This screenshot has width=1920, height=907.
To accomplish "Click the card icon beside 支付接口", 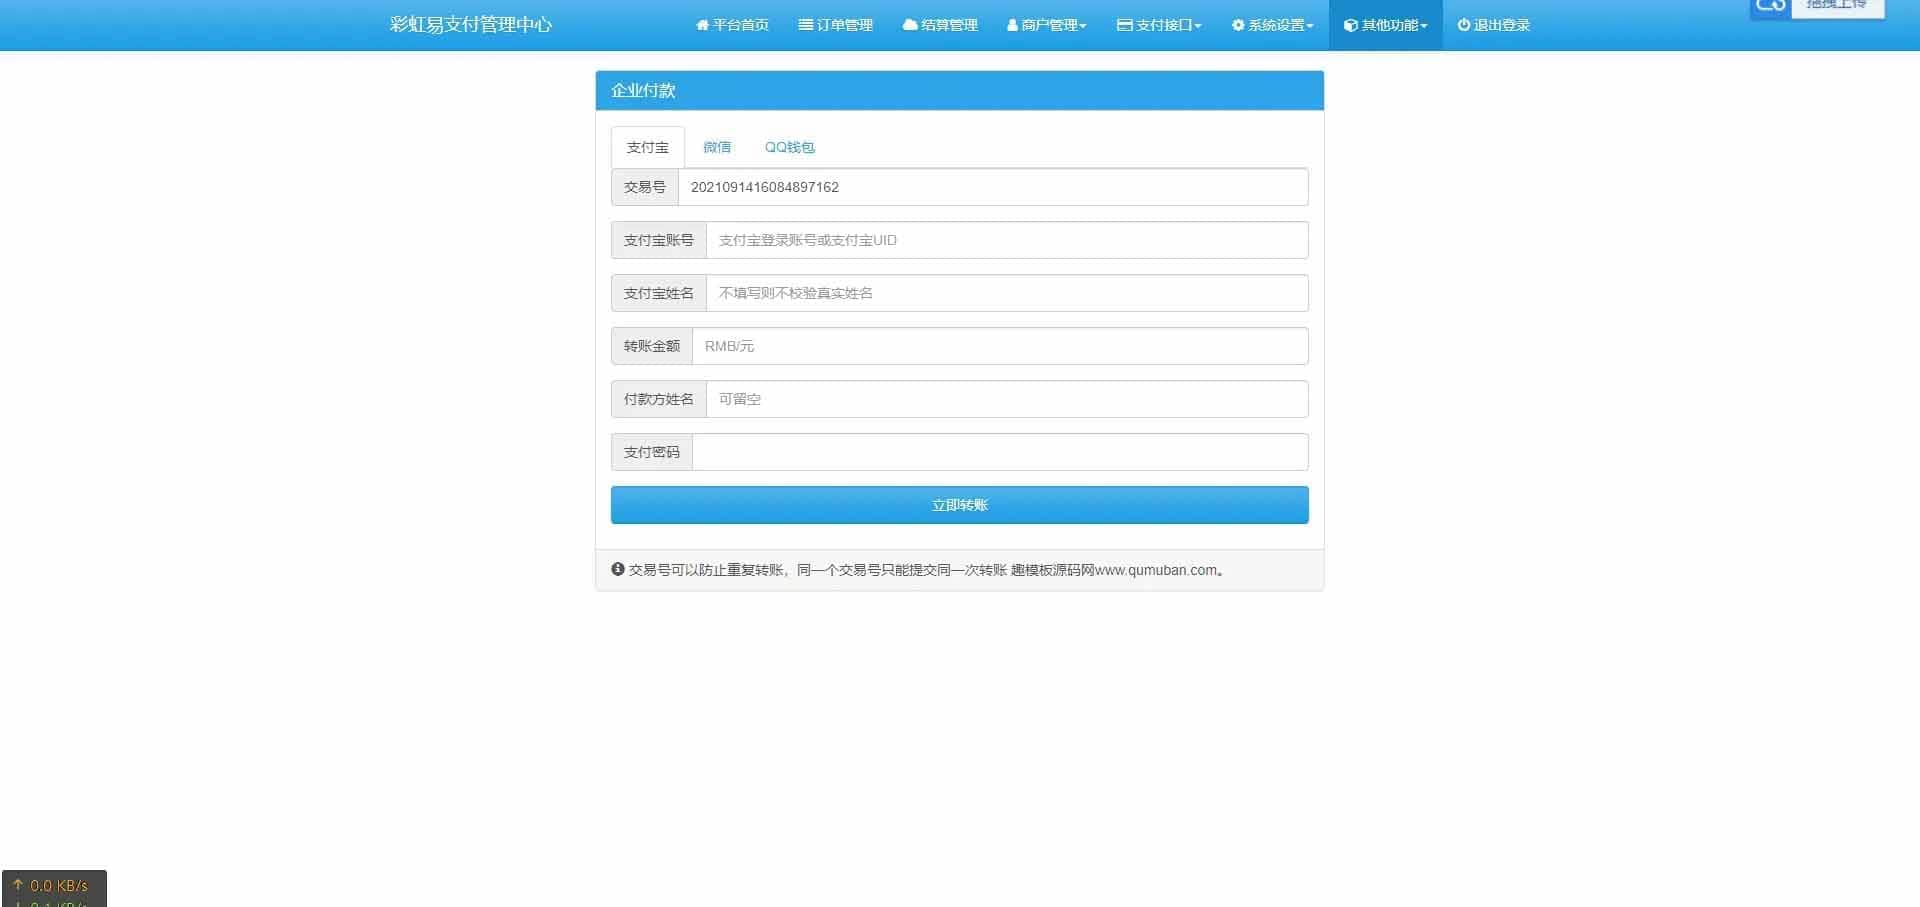I will 1125,25.
